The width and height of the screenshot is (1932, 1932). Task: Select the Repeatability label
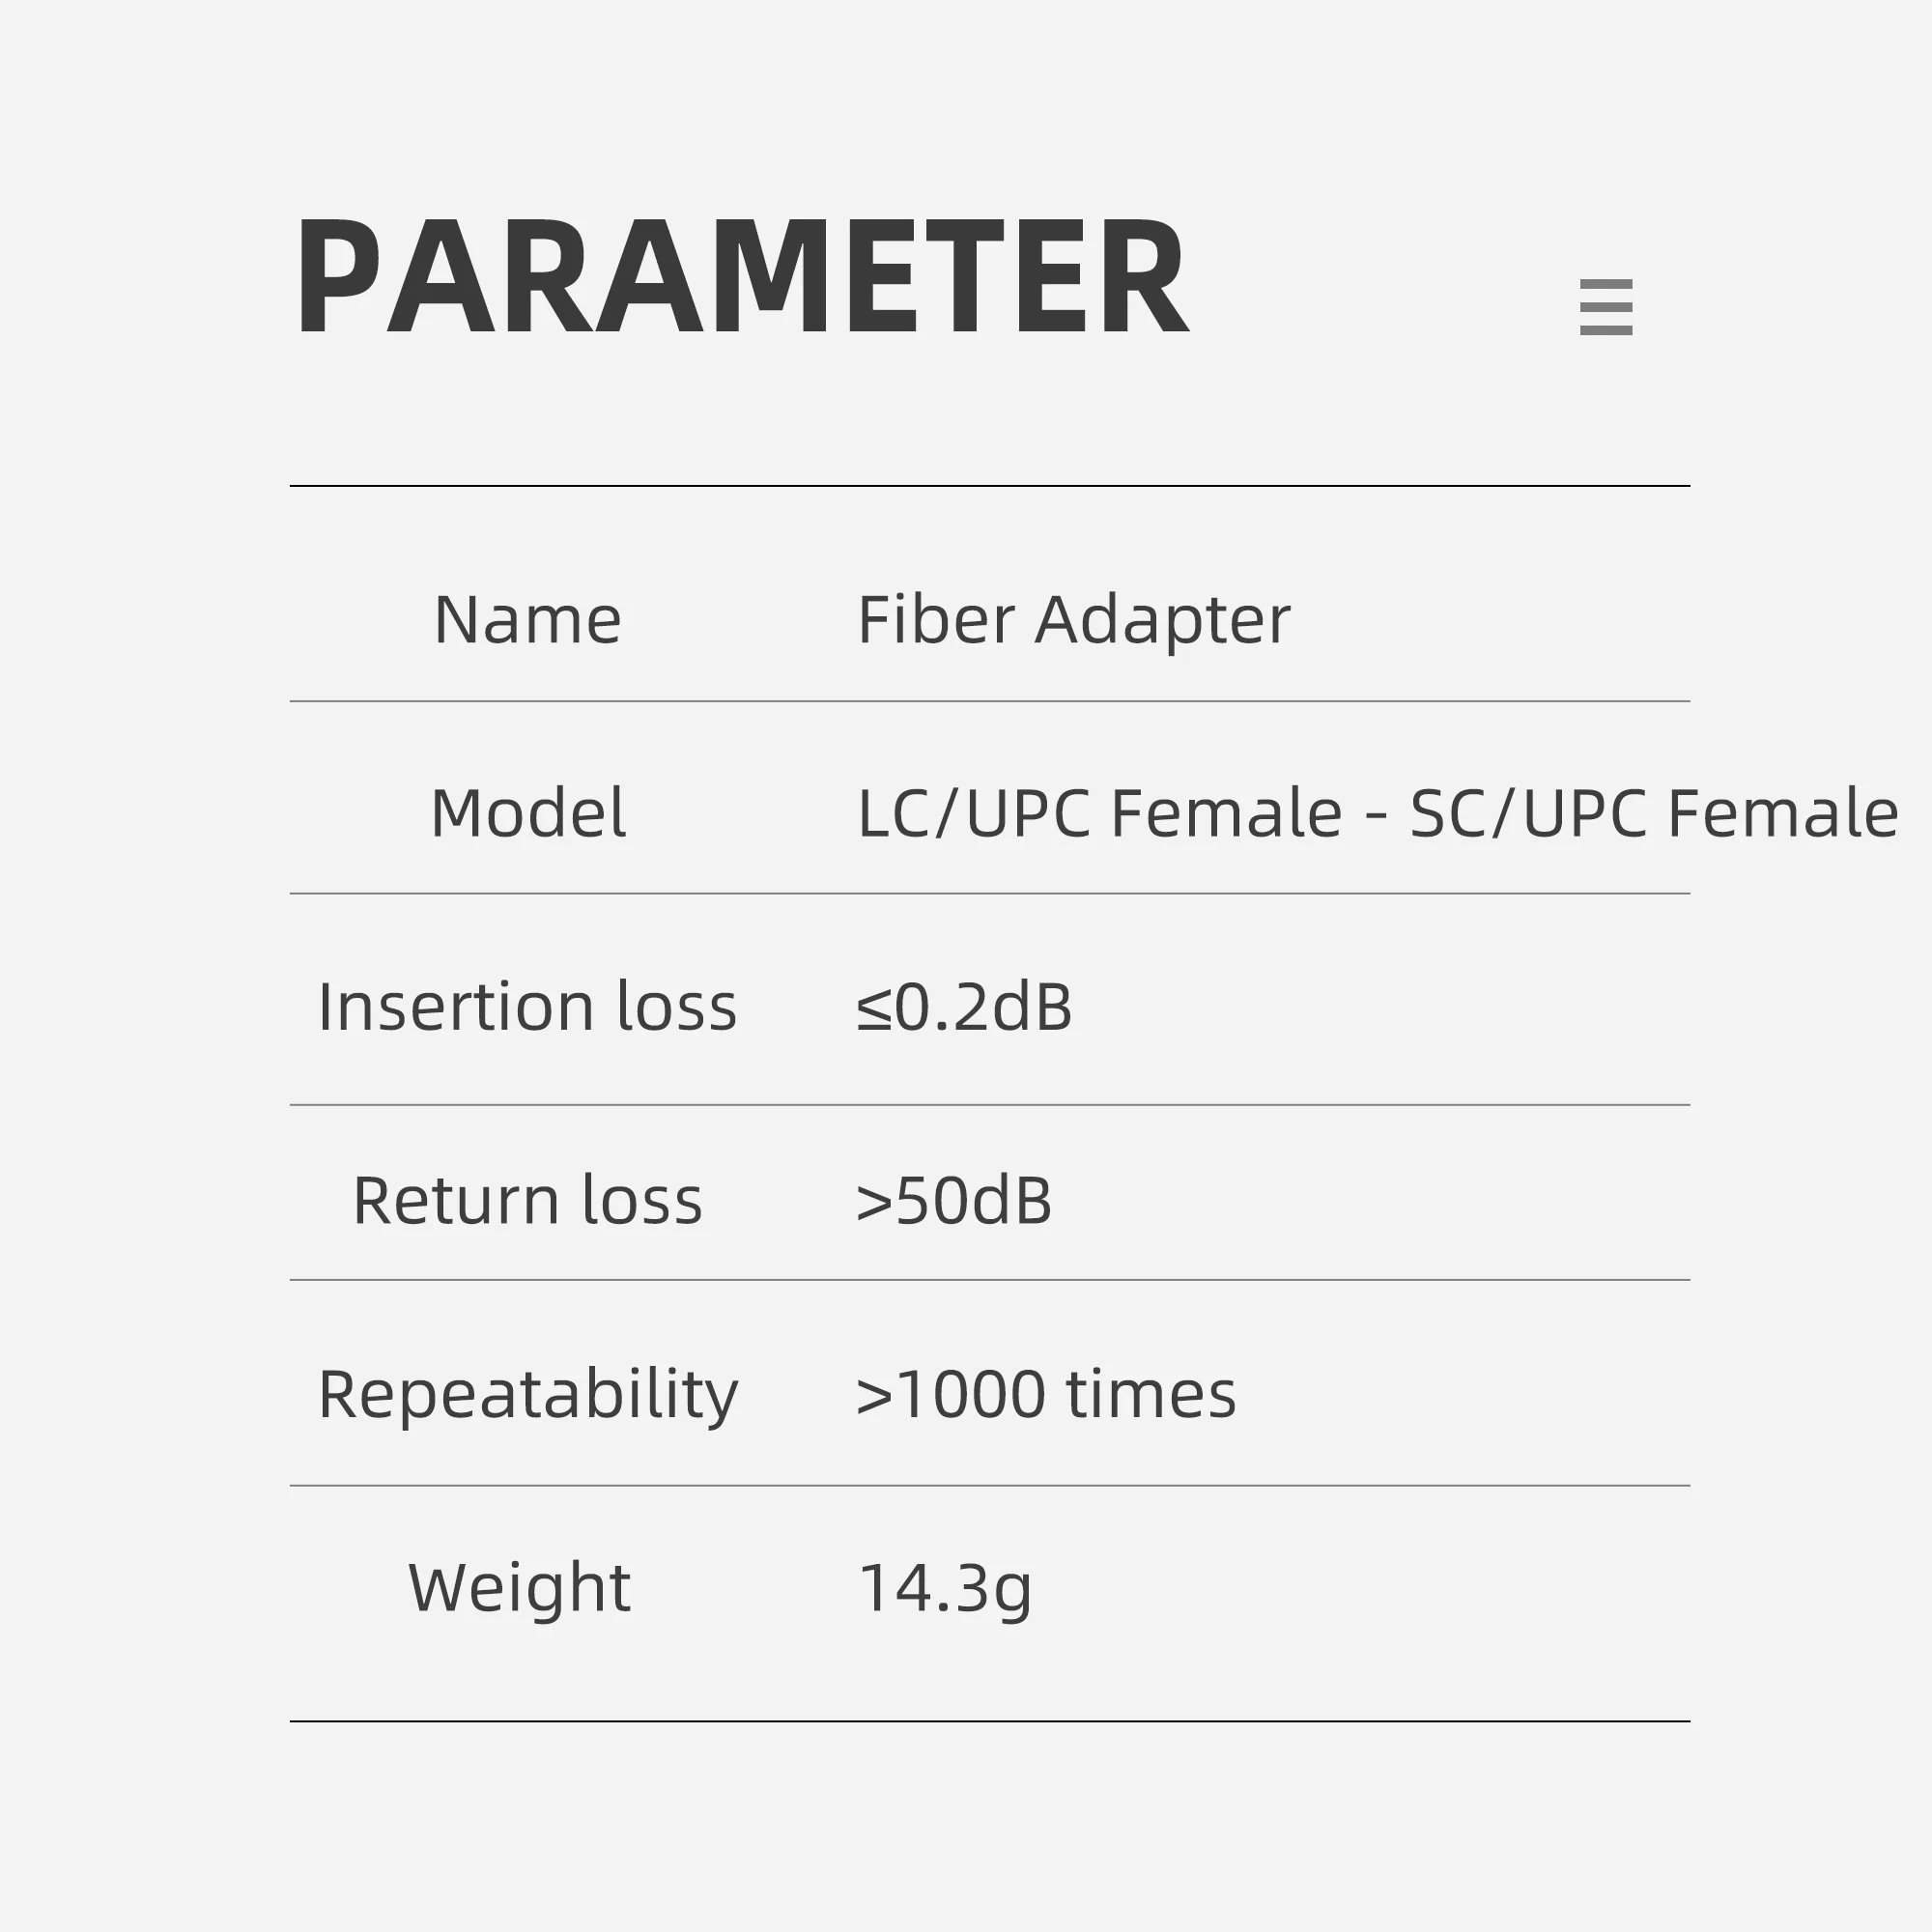pyautogui.click(x=527, y=1394)
